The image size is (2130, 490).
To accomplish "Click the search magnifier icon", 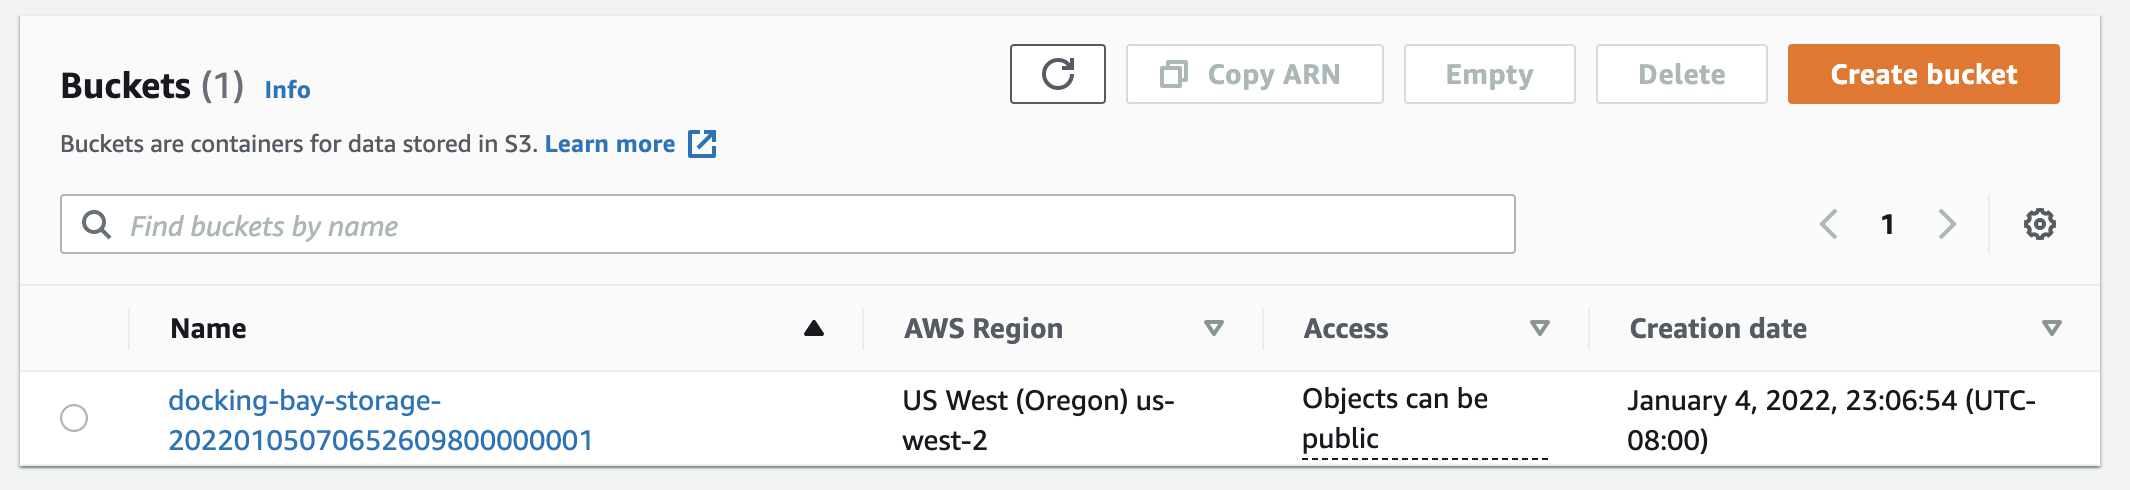I will (x=96, y=224).
